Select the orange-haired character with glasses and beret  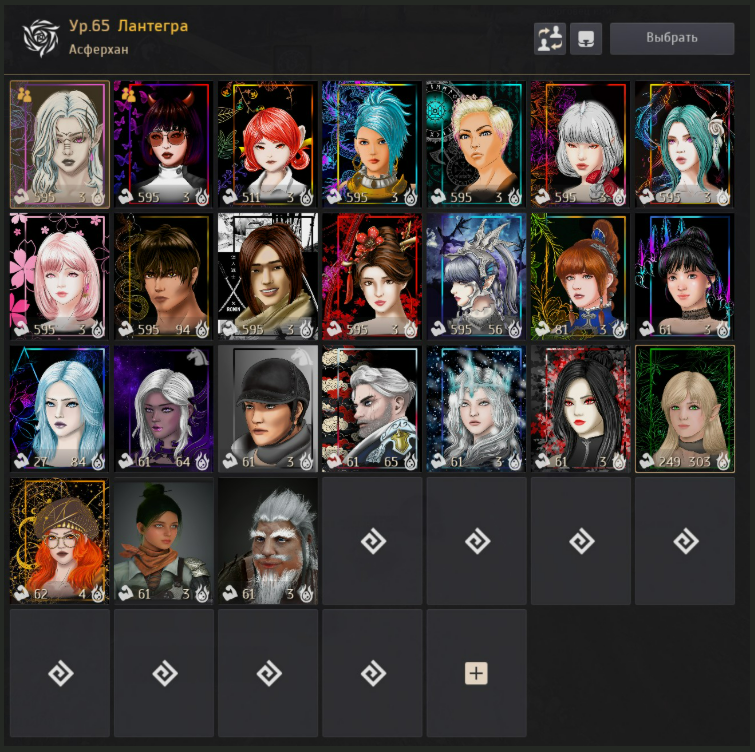click(60, 541)
